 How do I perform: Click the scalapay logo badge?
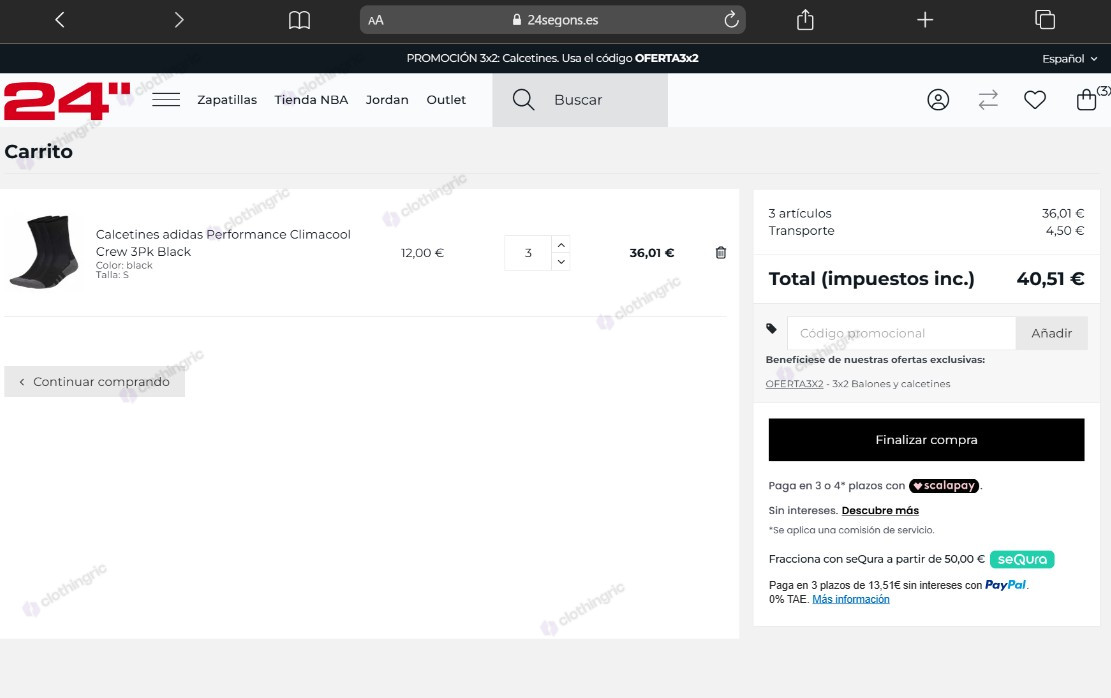point(944,486)
